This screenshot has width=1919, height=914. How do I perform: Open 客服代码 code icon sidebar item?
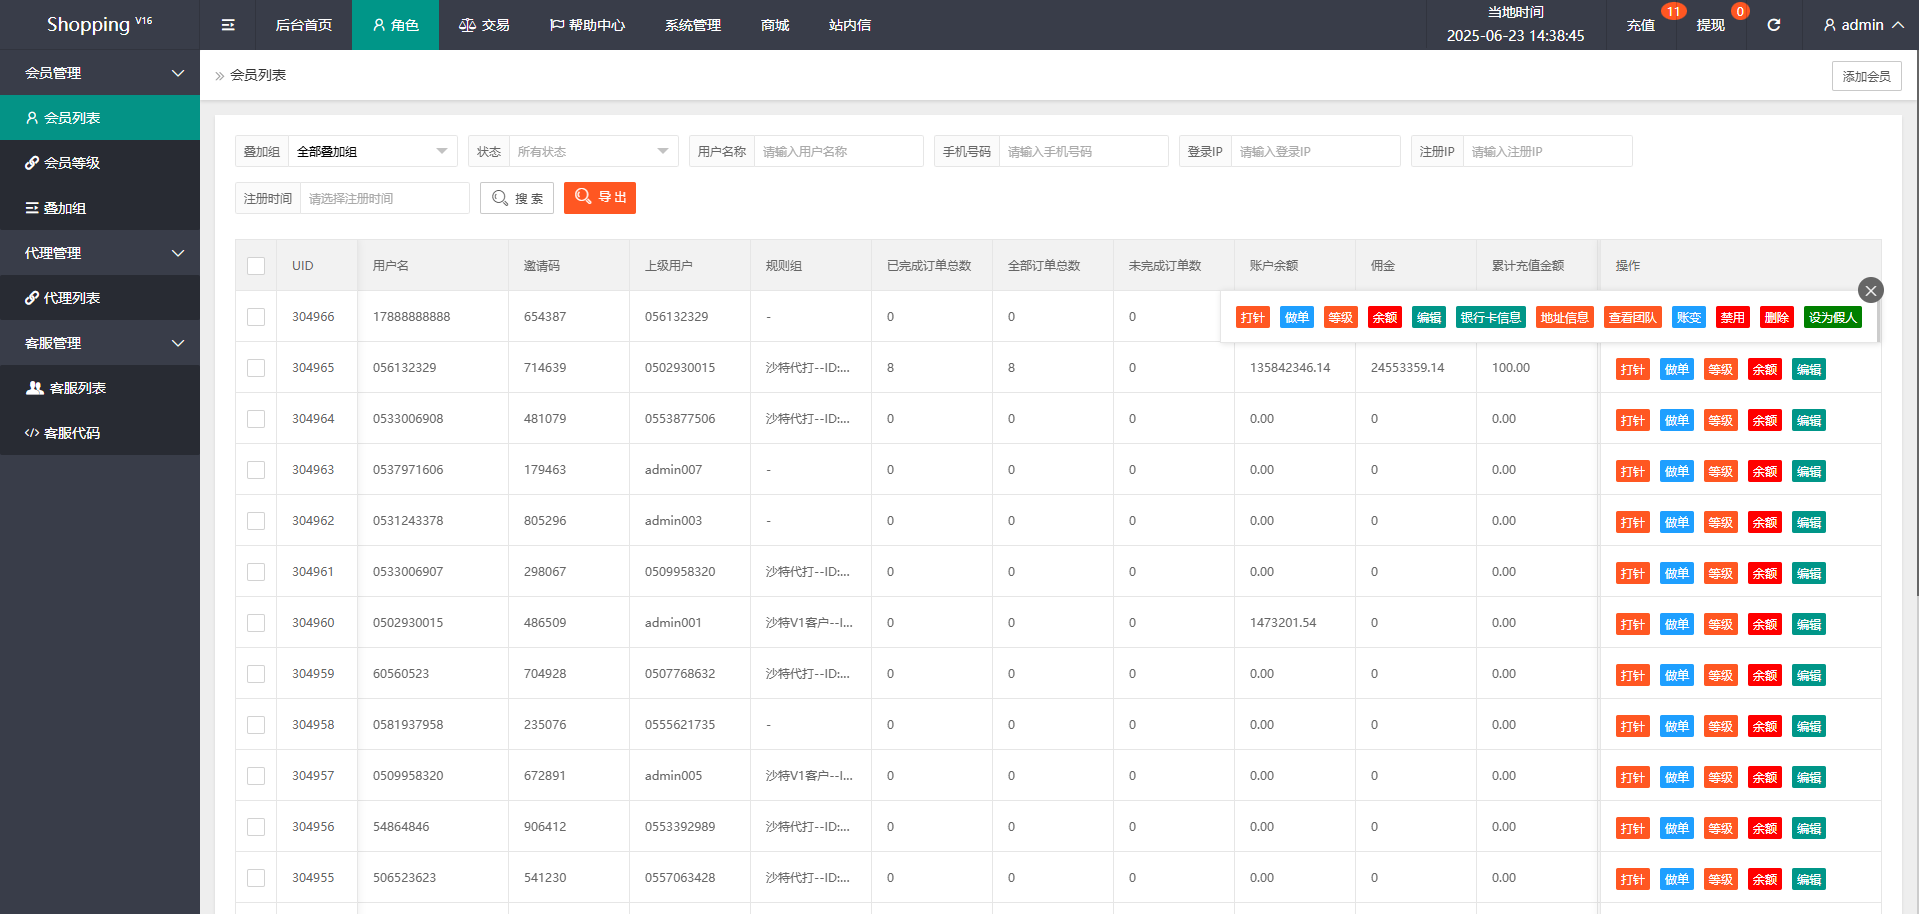(72, 433)
